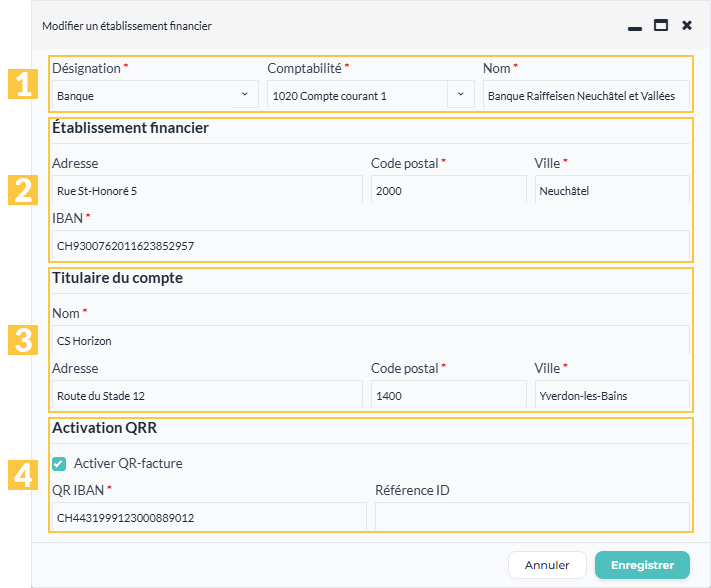711x588 pixels.
Task: Click the Rue St-Honoré 5 address field
Action: pyautogui.click(x=207, y=190)
